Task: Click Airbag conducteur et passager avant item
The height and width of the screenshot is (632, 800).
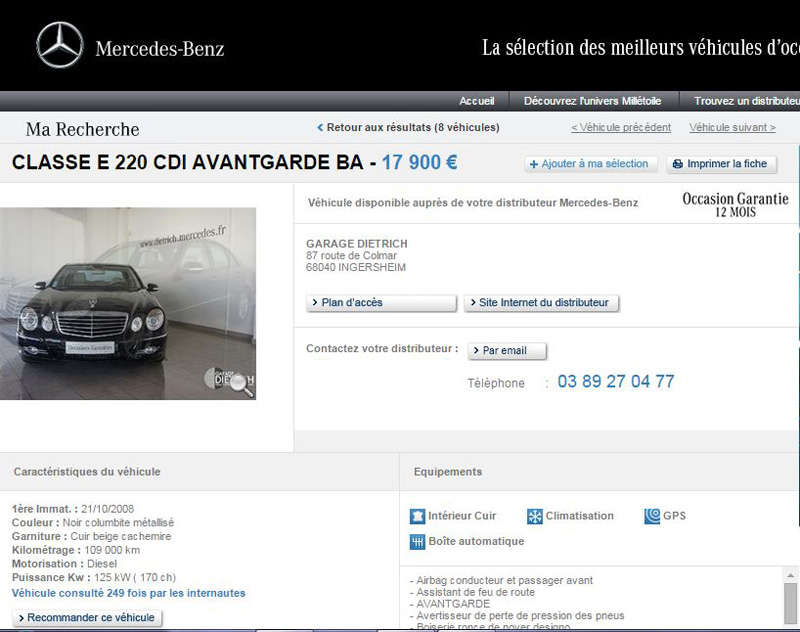Action: (501, 580)
